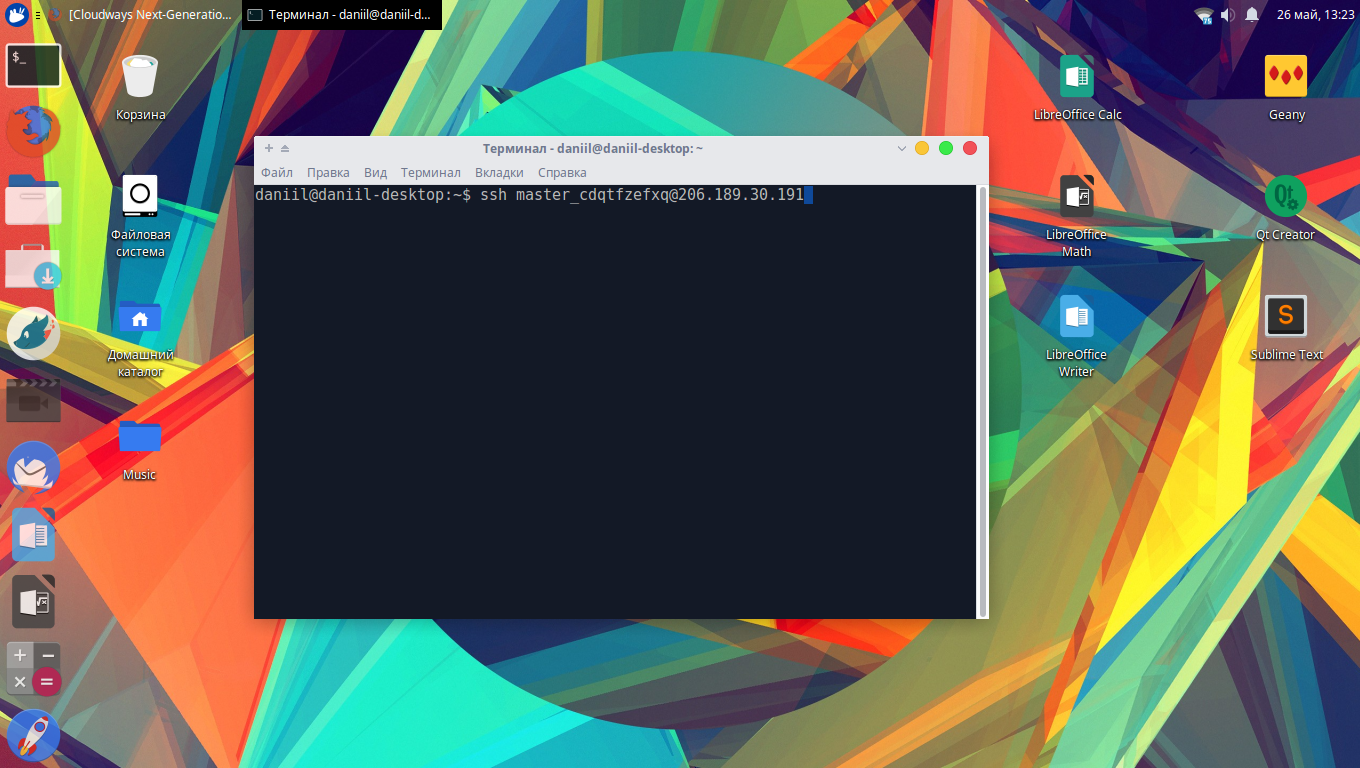This screenshot has width=1360, height=768.
Task: Open the Вид menu in the terminal
Action: point(375,173)
